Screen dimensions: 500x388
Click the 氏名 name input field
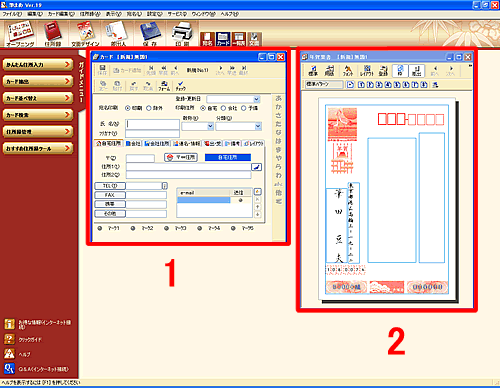click(x=152, y=124)
